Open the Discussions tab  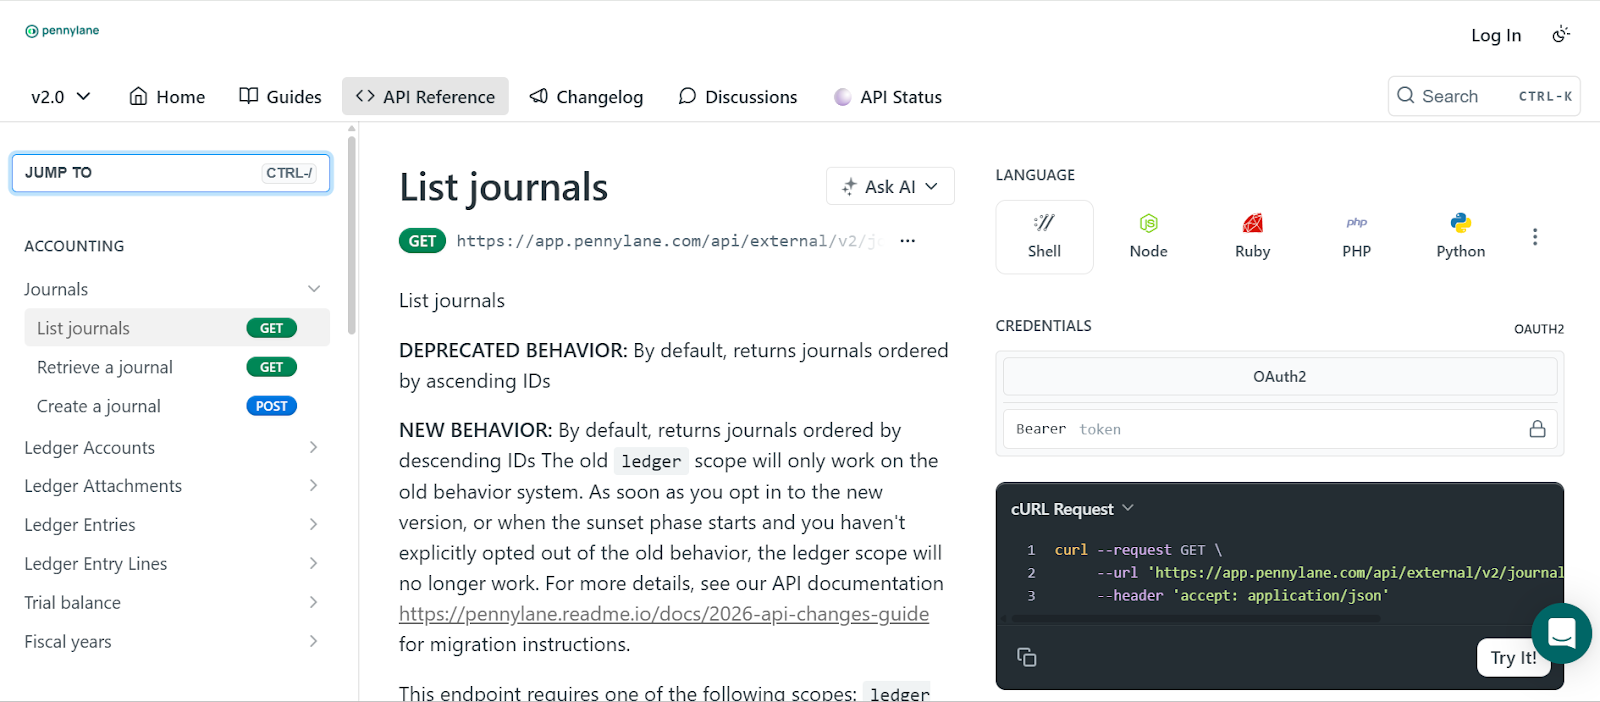(737, 97)
